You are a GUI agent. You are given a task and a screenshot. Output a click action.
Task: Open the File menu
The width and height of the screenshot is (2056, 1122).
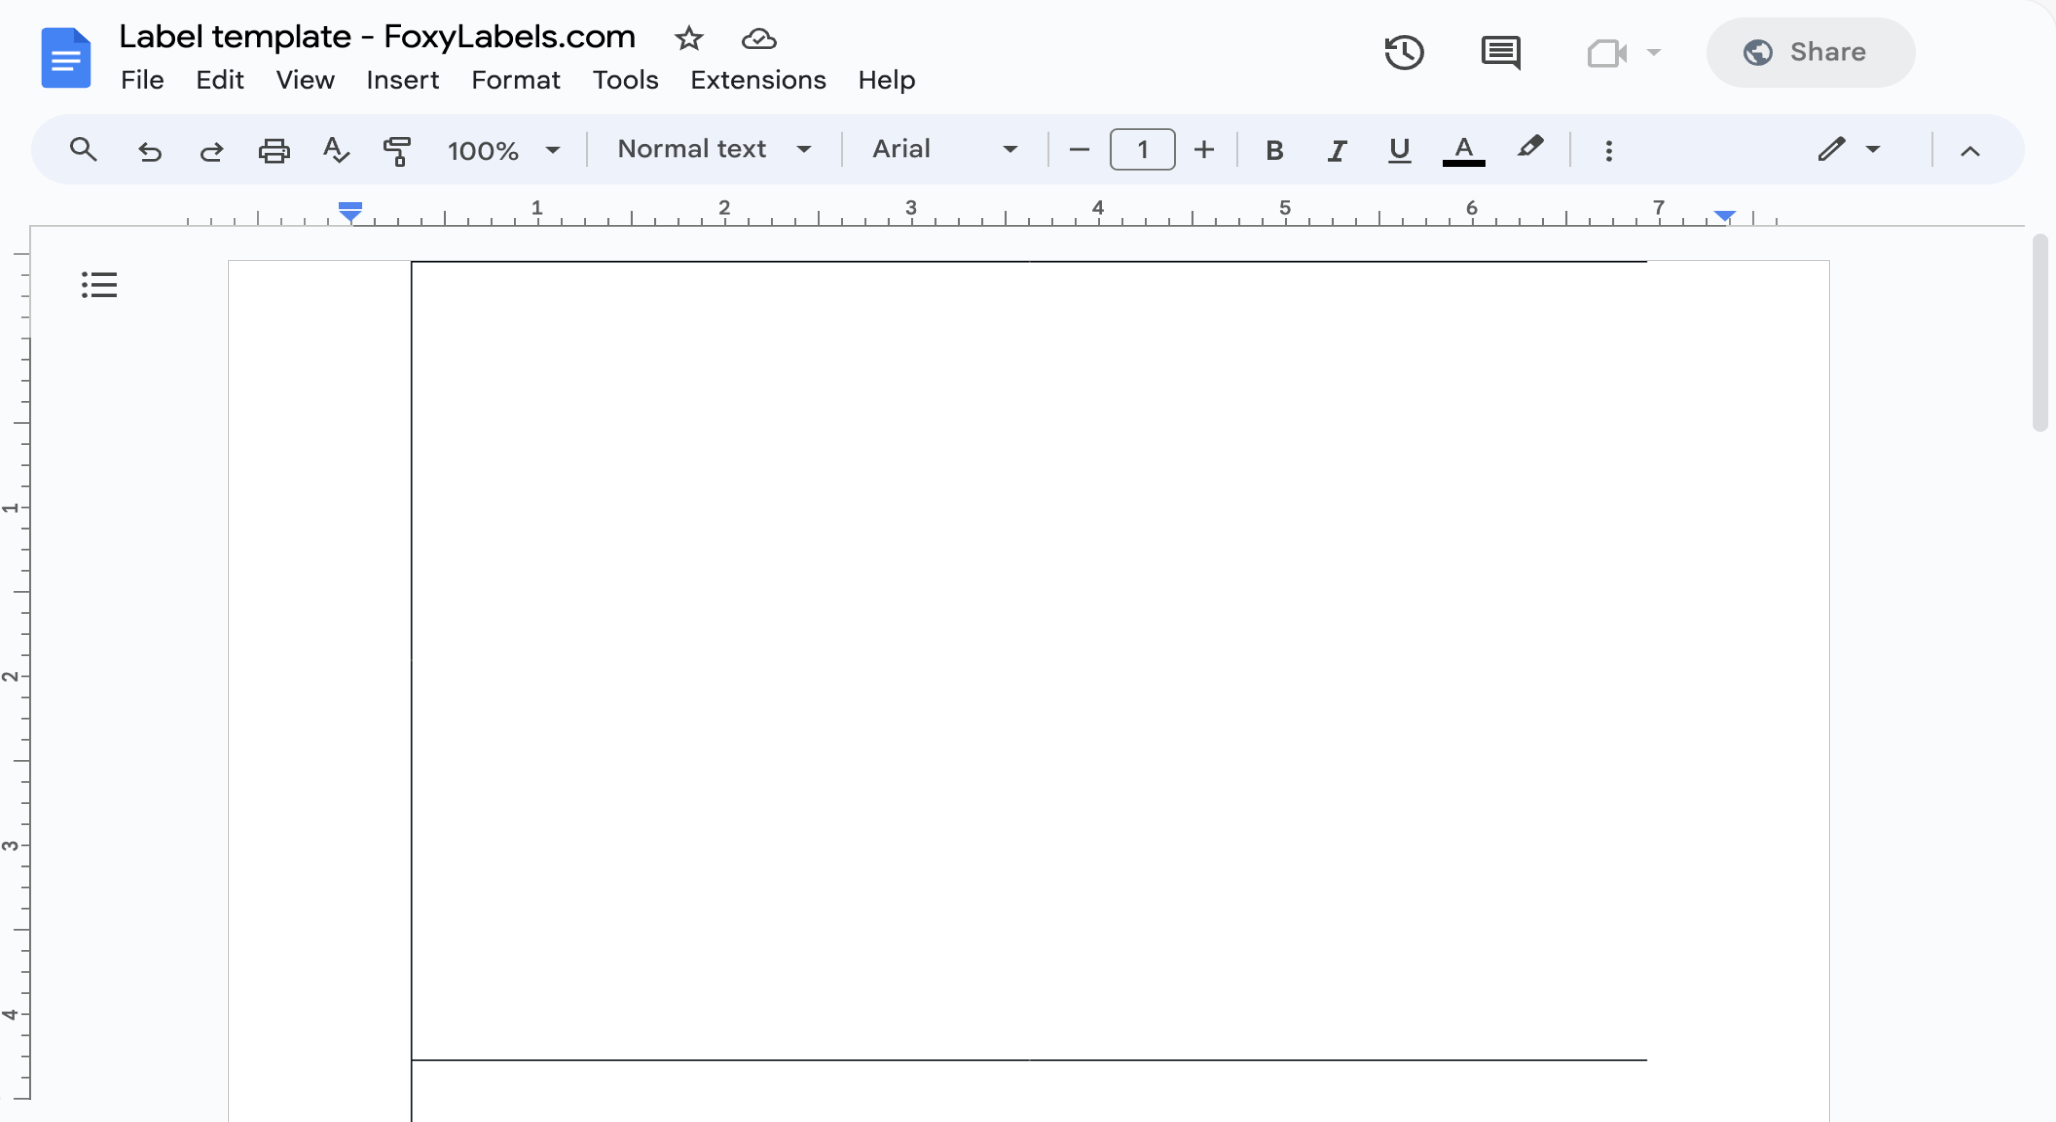coord(142,80)
